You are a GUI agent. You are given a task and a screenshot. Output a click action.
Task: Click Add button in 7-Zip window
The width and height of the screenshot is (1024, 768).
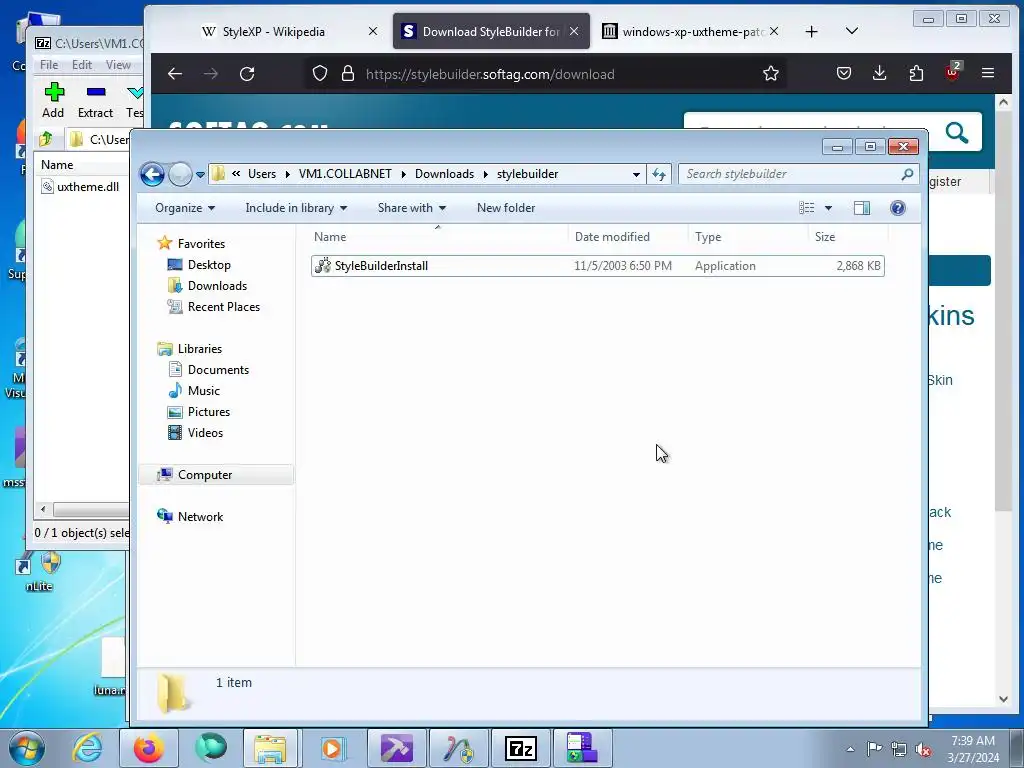(x=54, y=101)
